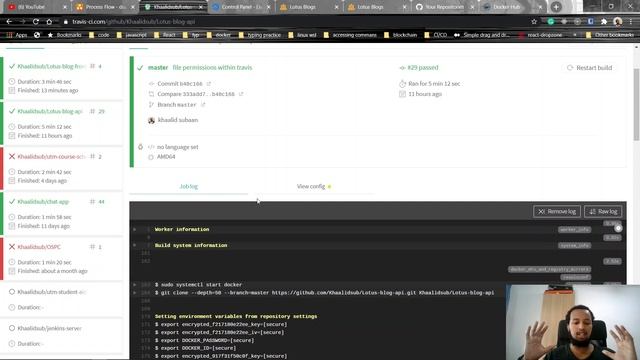Open the CI/CD bookmarks folder
Screen dimensions: 640x360
coord(436,35)
